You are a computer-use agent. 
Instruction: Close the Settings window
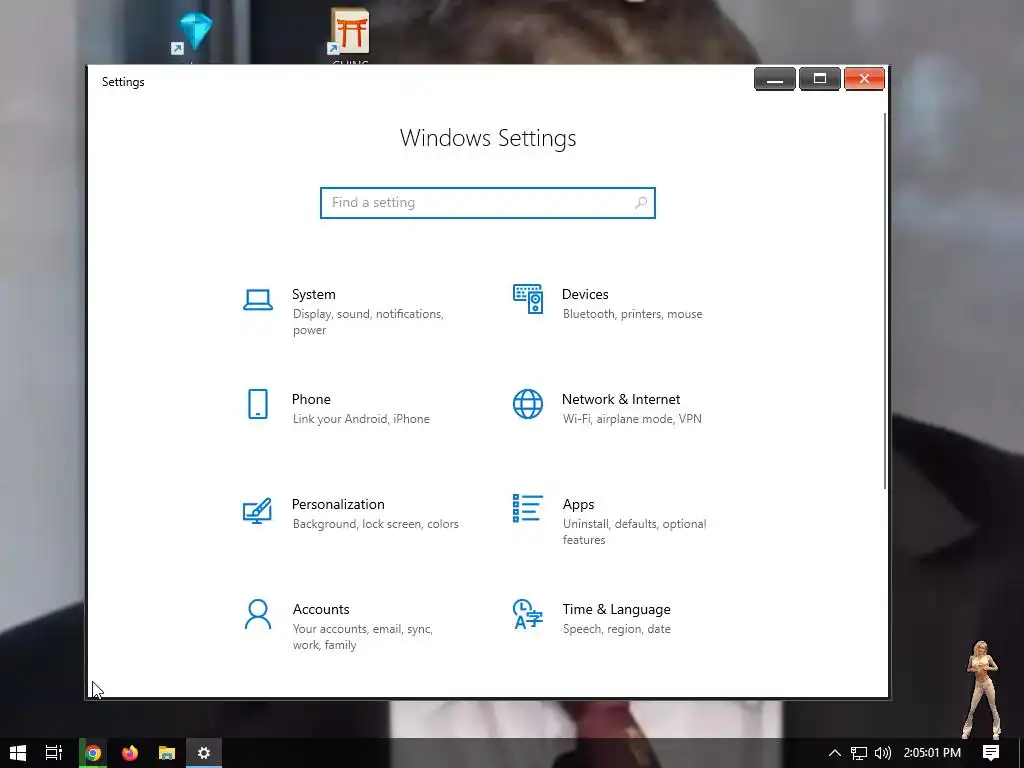point(864,79)
